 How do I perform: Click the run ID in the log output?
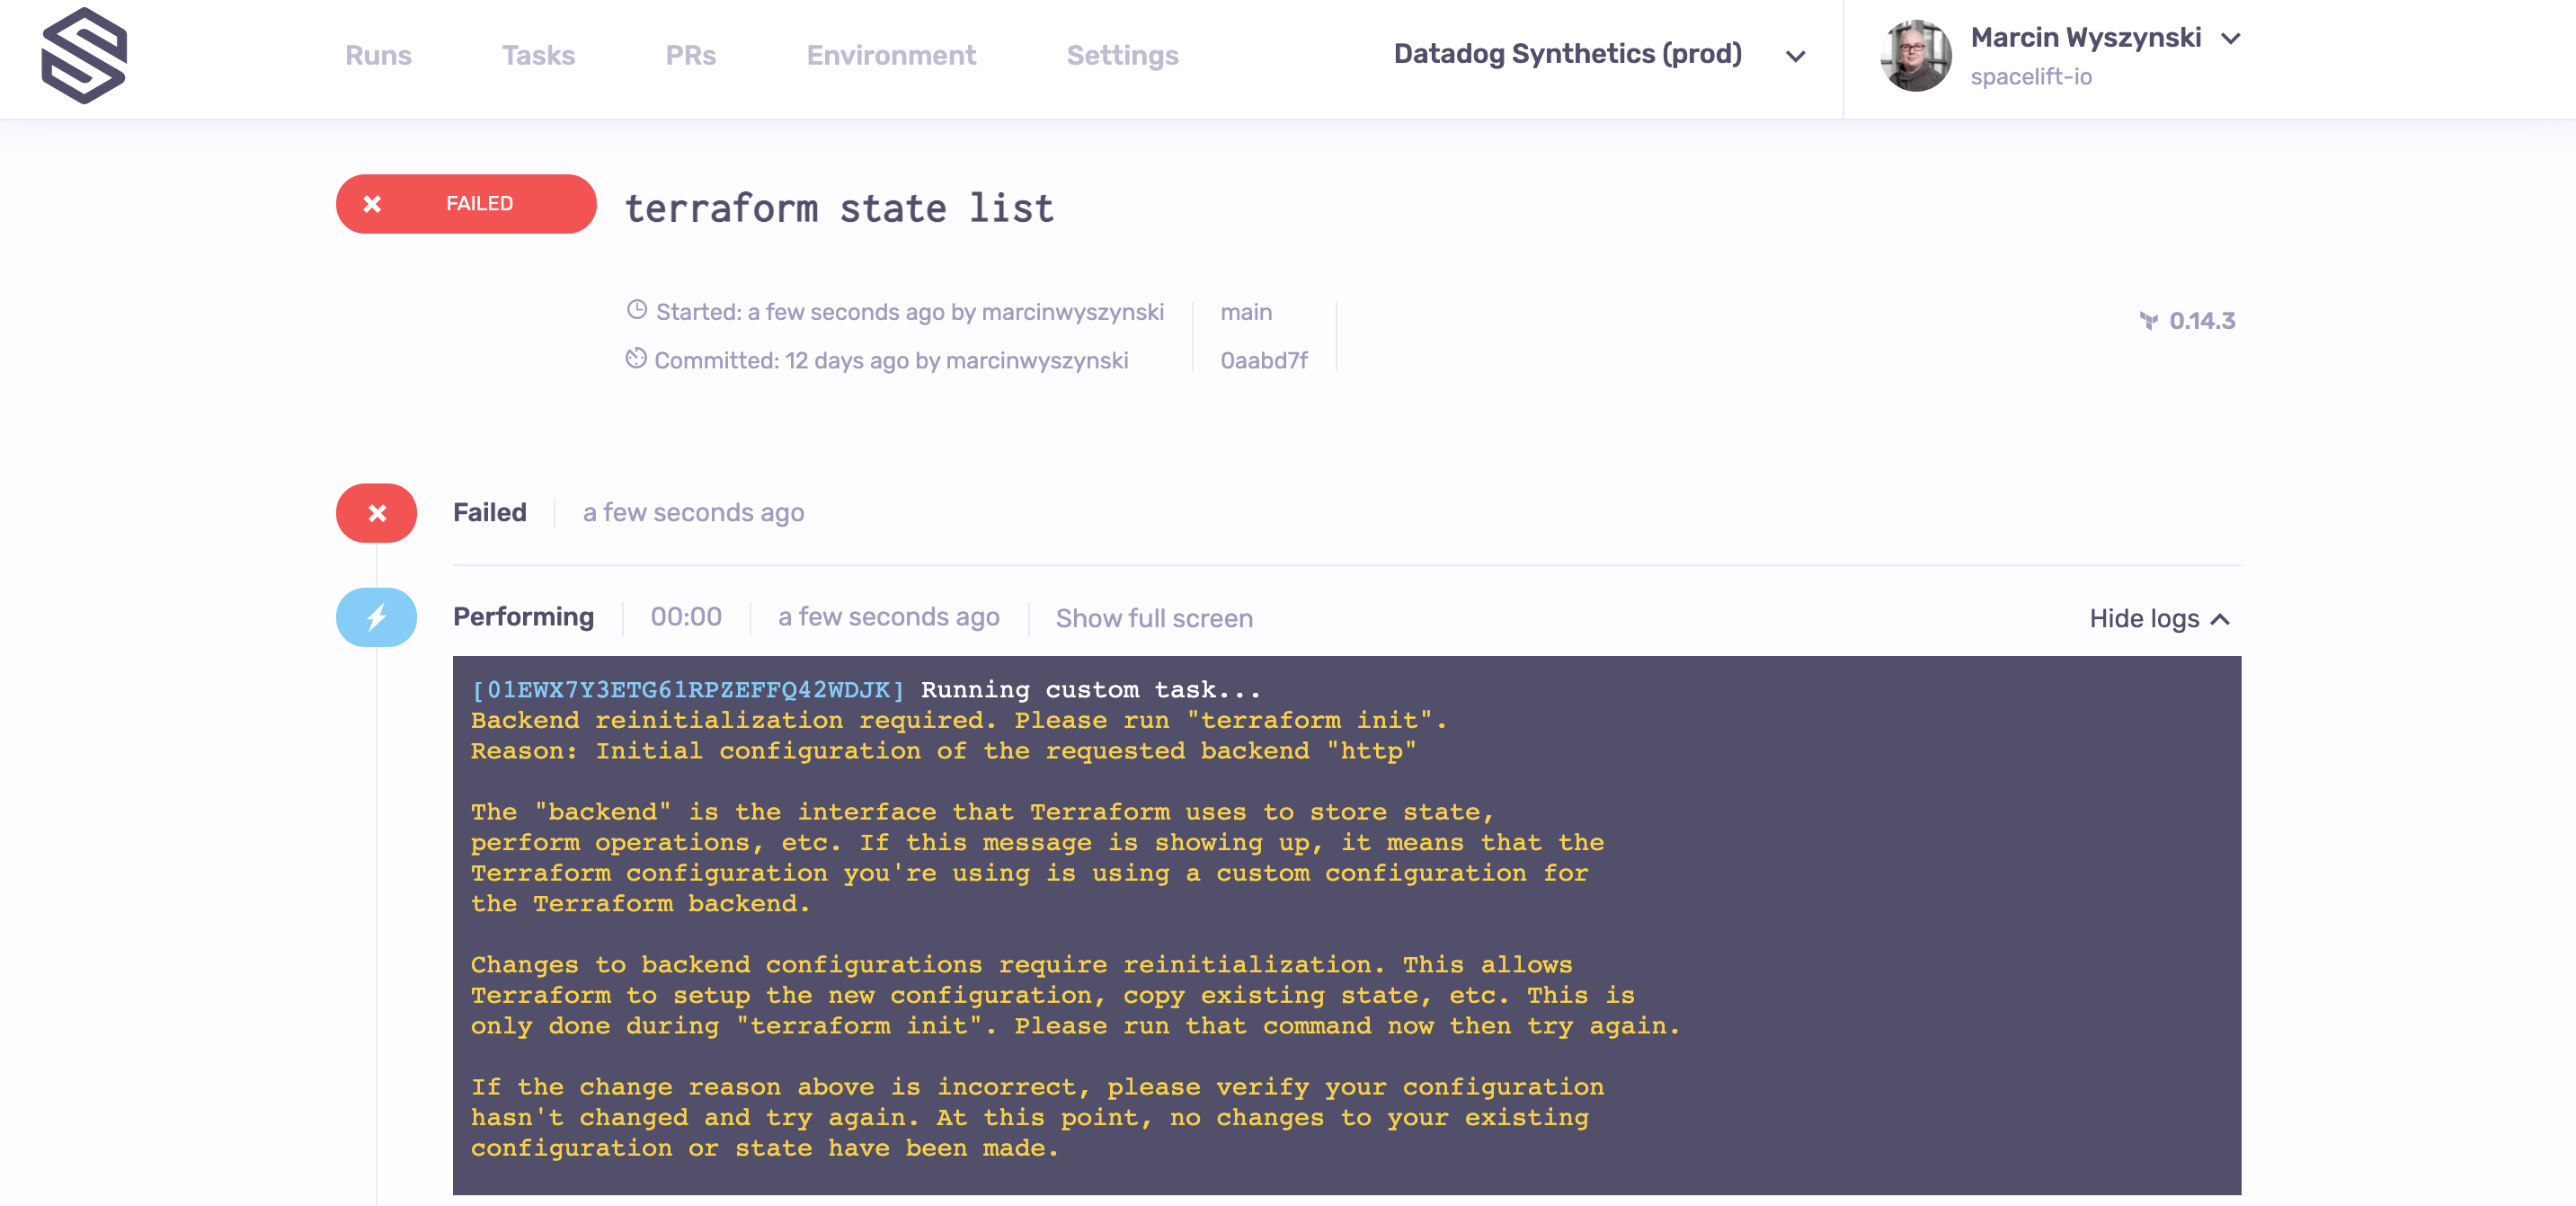[x=688, y=690]
